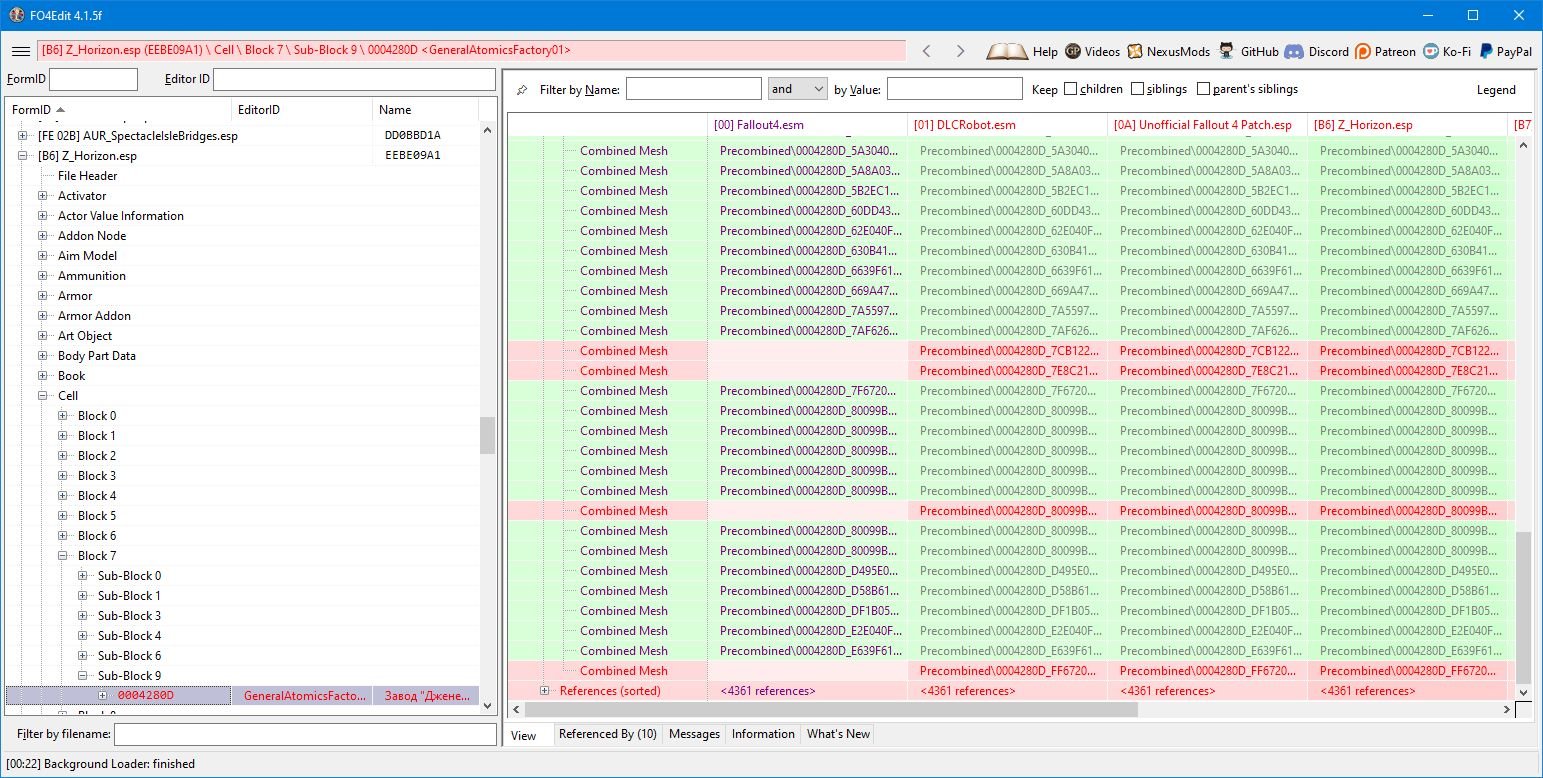Switch to the Referenced By (10) tab
1543x778 pixels.
tap(607, 734)
